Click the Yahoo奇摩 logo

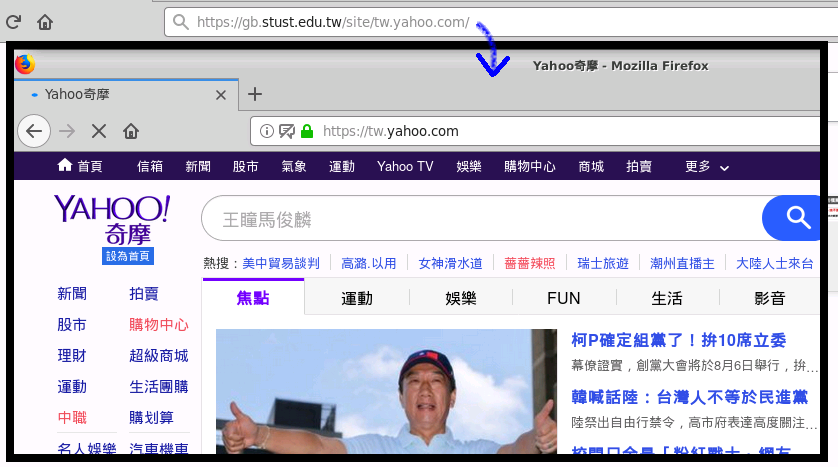[x=112, y=219]
